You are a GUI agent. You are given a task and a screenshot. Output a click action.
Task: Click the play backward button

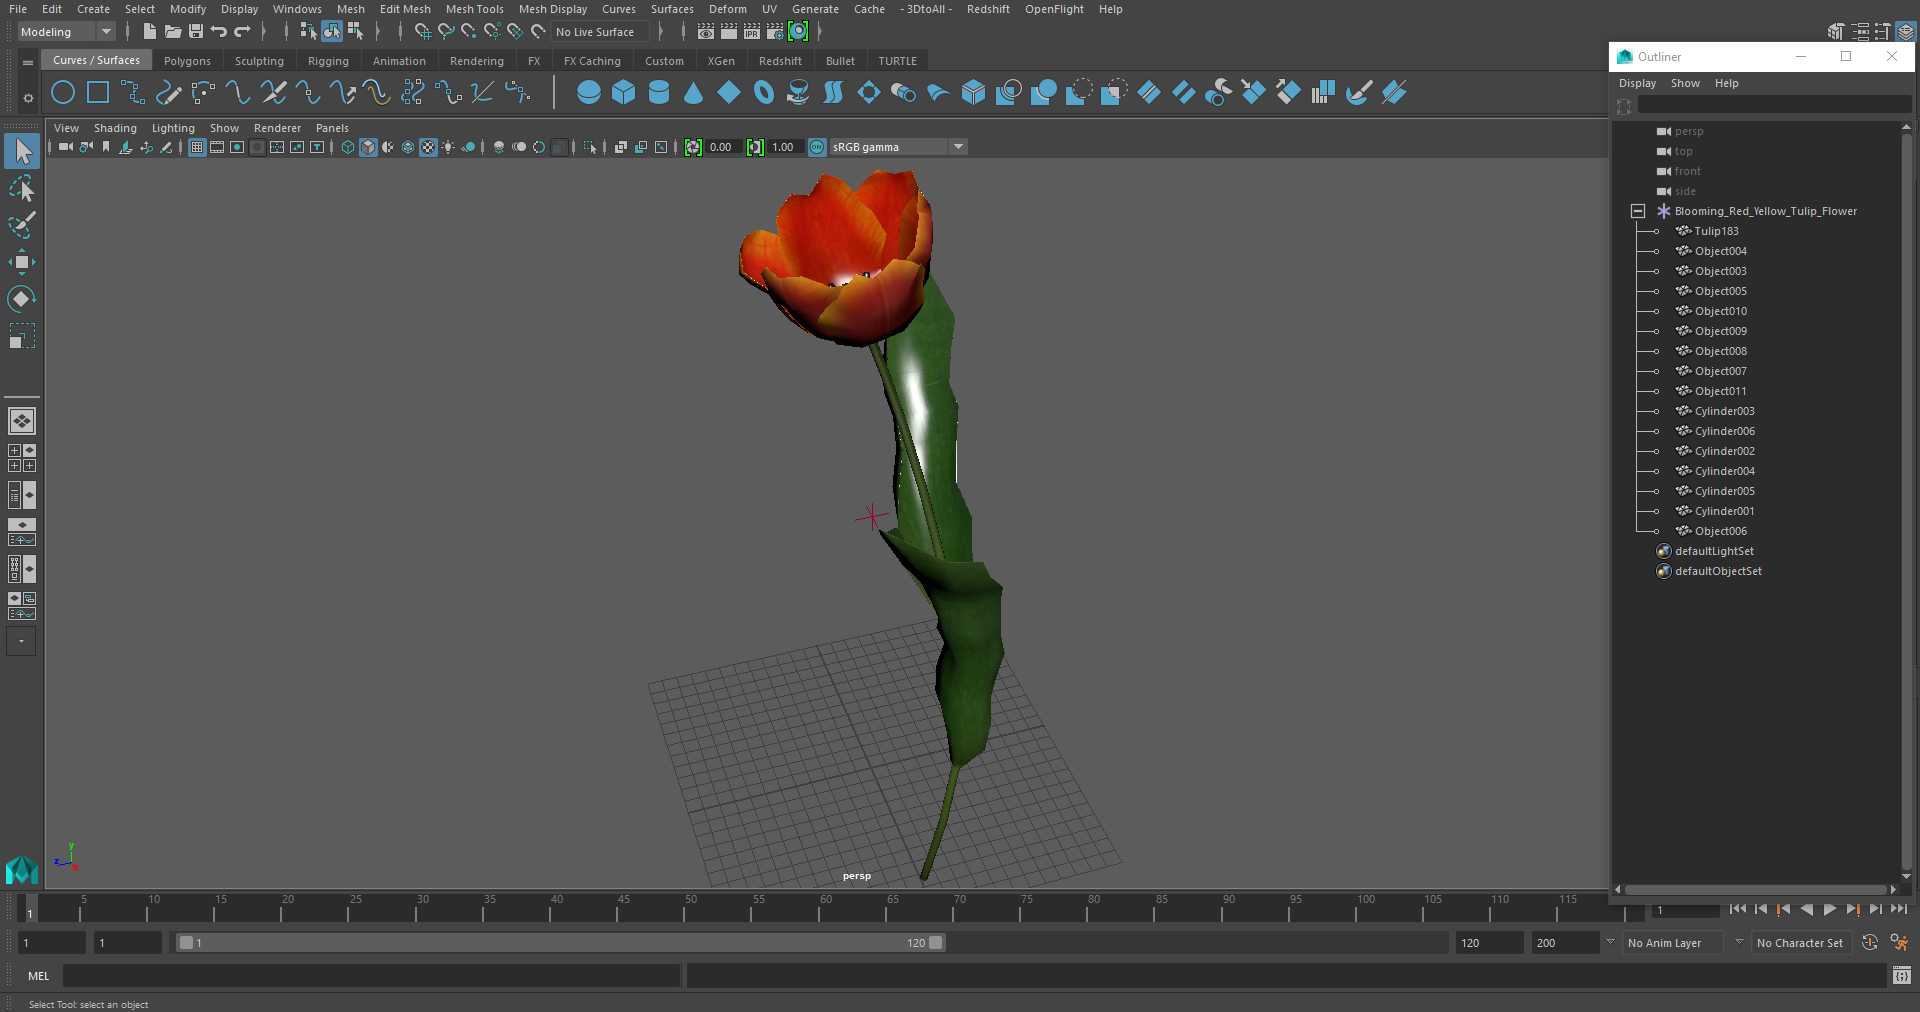(1806, 909)
